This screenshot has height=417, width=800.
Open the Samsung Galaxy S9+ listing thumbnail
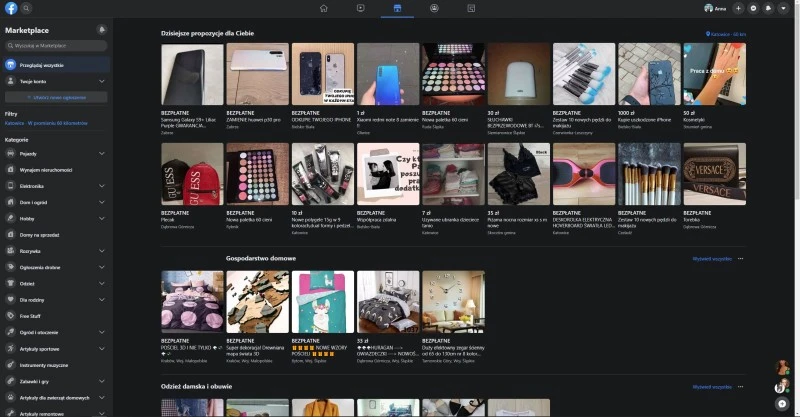[192, 74]
